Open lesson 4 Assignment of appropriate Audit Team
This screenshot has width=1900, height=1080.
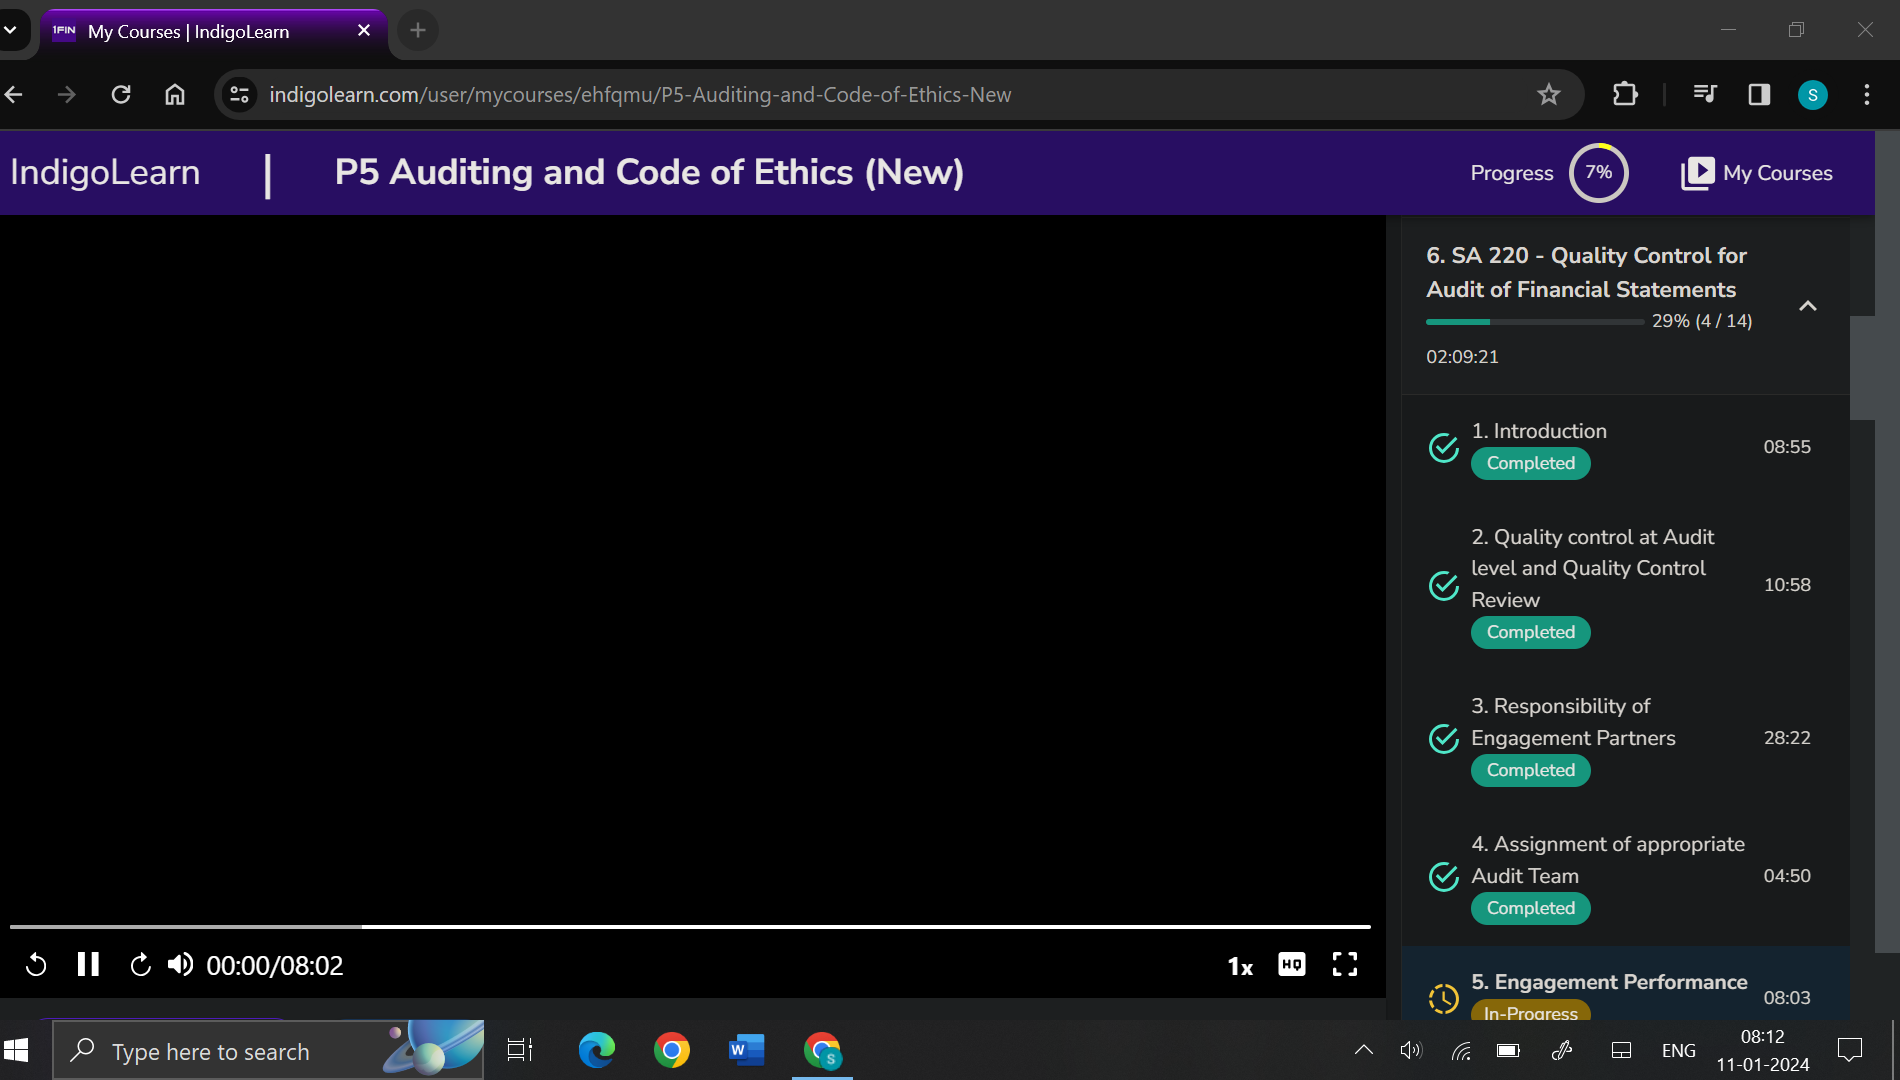coord(1607,860)
